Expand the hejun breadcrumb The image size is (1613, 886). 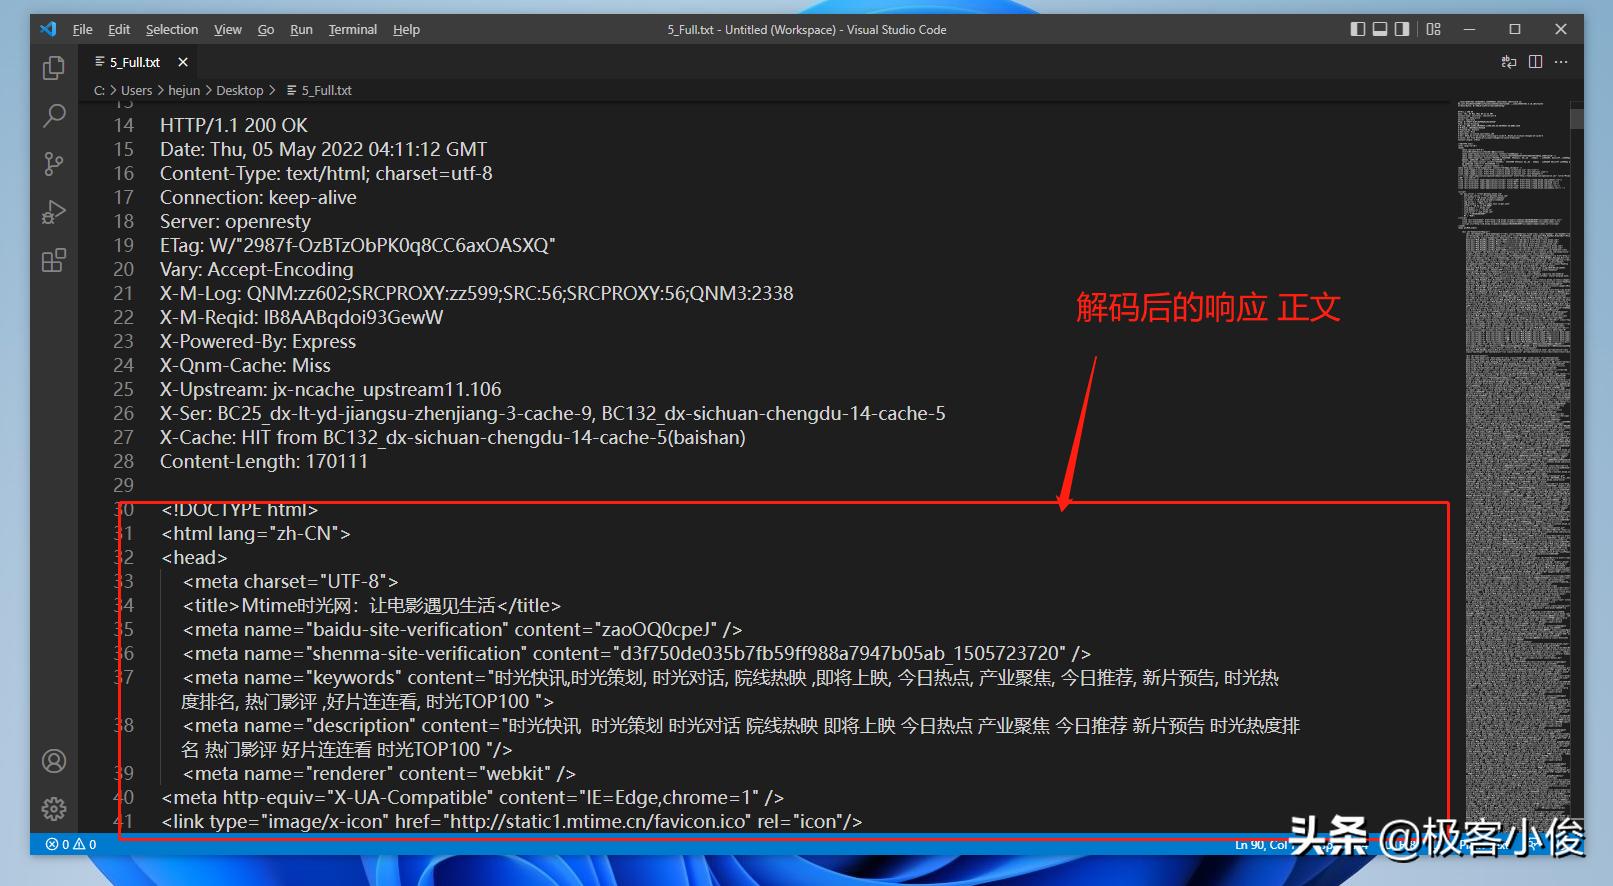click(x=184, y=90)
